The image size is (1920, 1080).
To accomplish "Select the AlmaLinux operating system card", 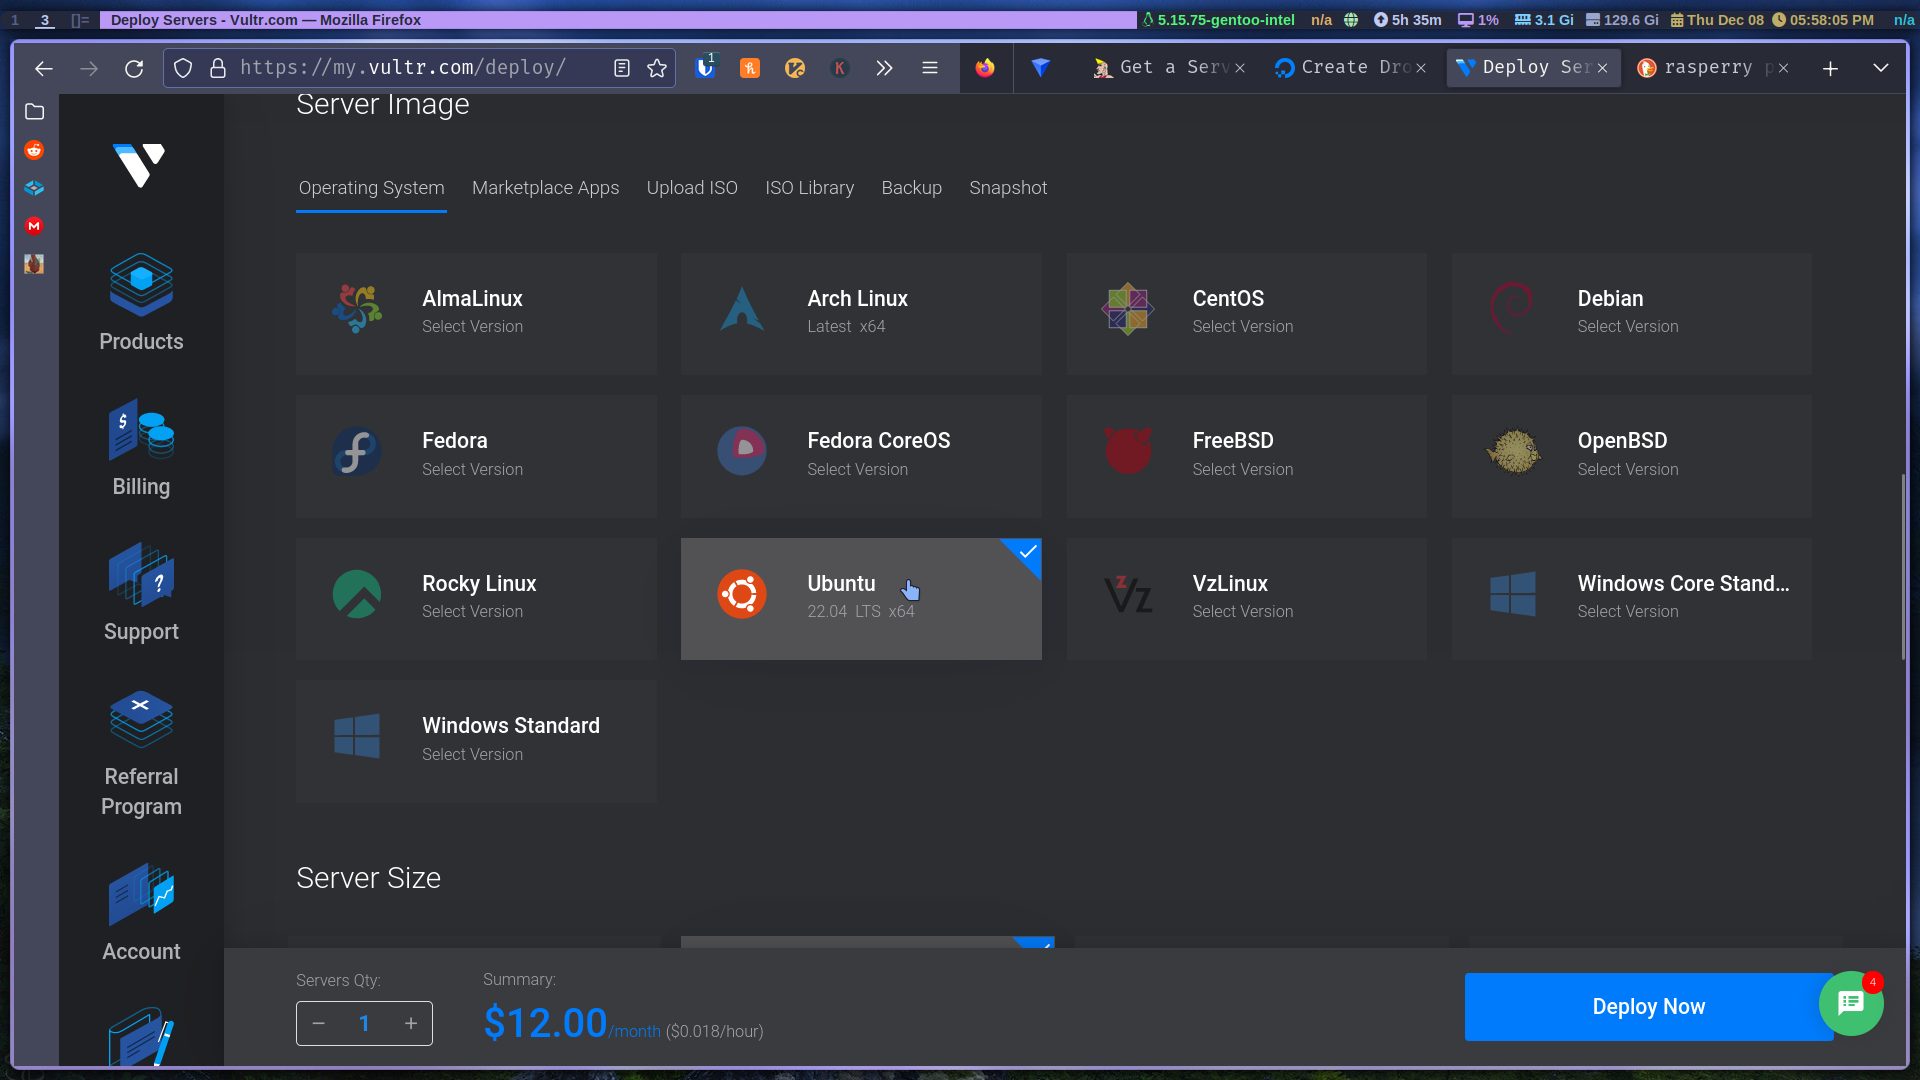I will pyautogui.click(x=476, y=314).
